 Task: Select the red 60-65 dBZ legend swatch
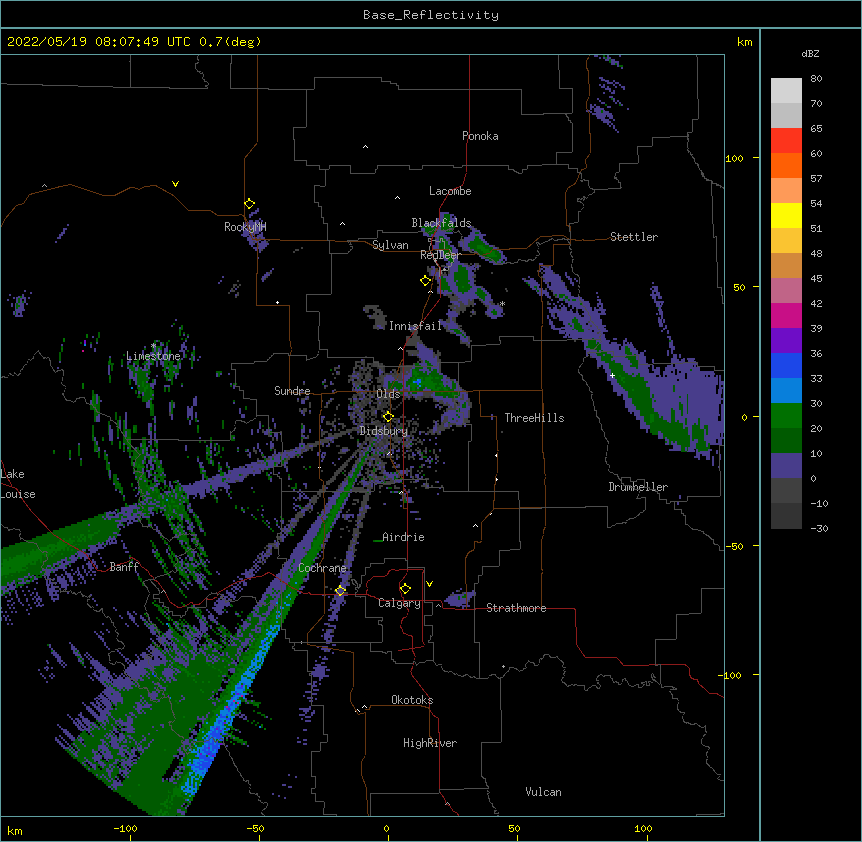(x=786, y=140)
